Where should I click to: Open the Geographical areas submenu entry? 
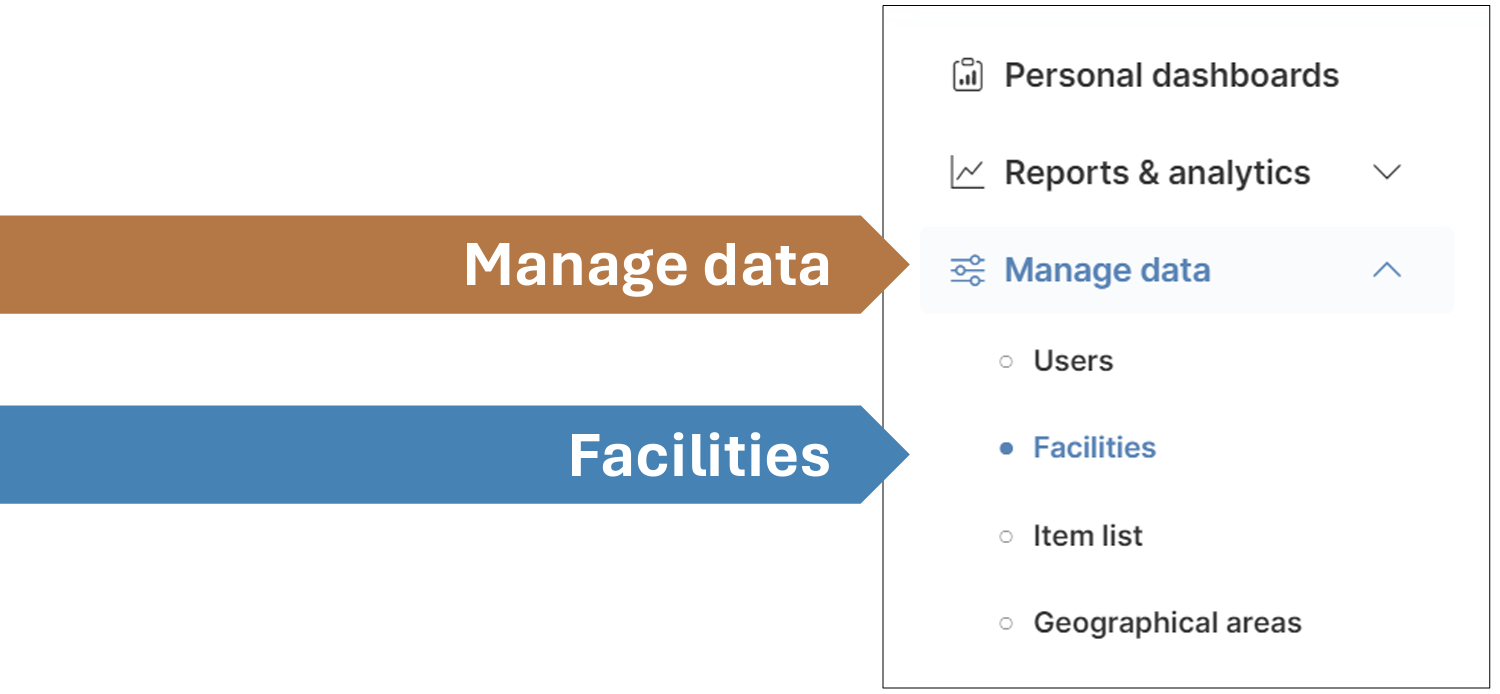point(1167,623)
